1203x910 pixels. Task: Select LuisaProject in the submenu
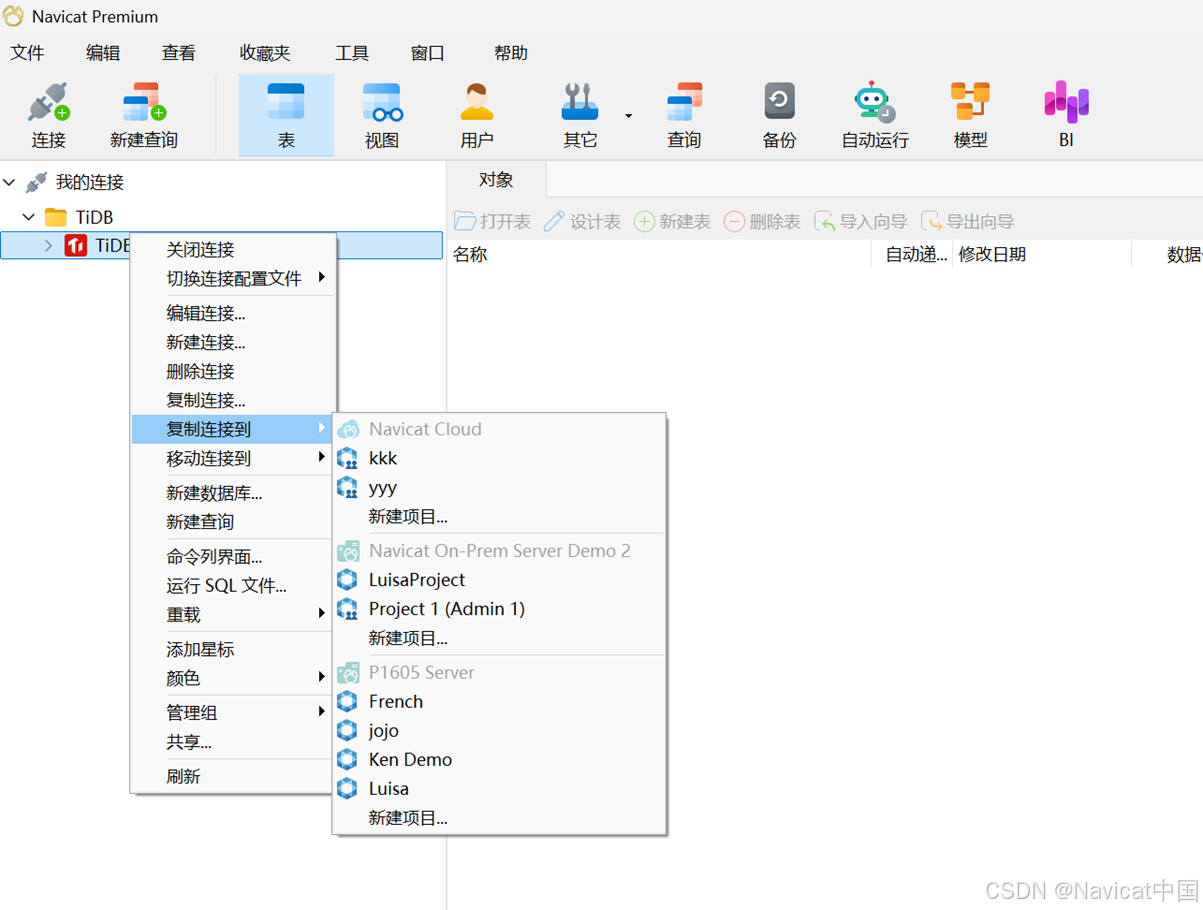click(499, 579)
